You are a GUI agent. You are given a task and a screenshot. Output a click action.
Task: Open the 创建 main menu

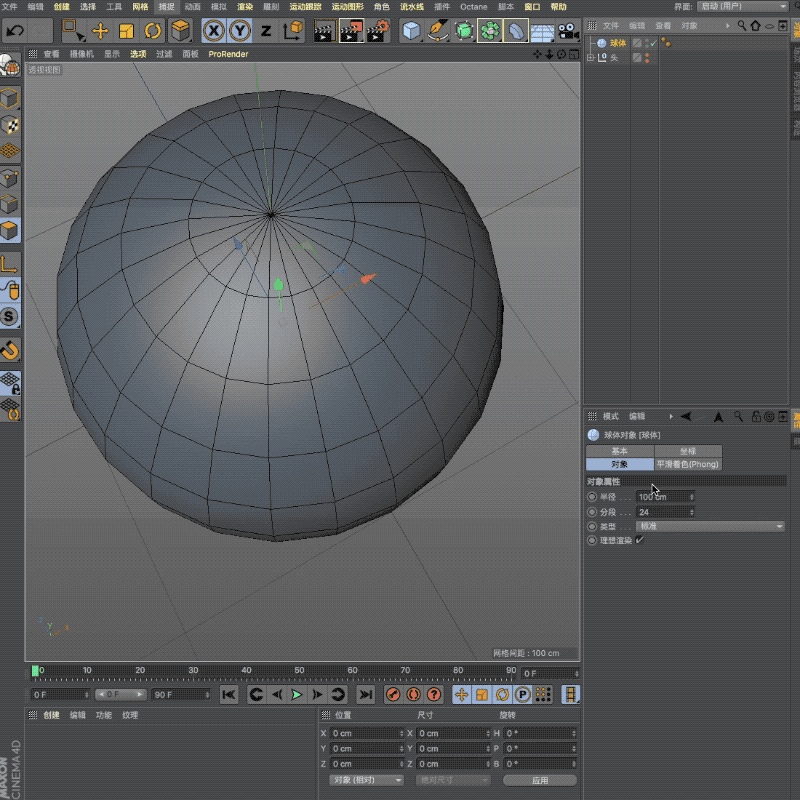click(61, 7)
